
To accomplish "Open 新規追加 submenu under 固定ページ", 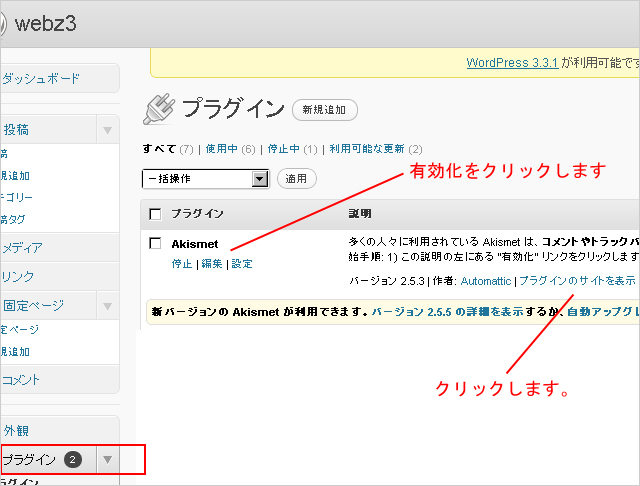I will click(x=15, y=351).
